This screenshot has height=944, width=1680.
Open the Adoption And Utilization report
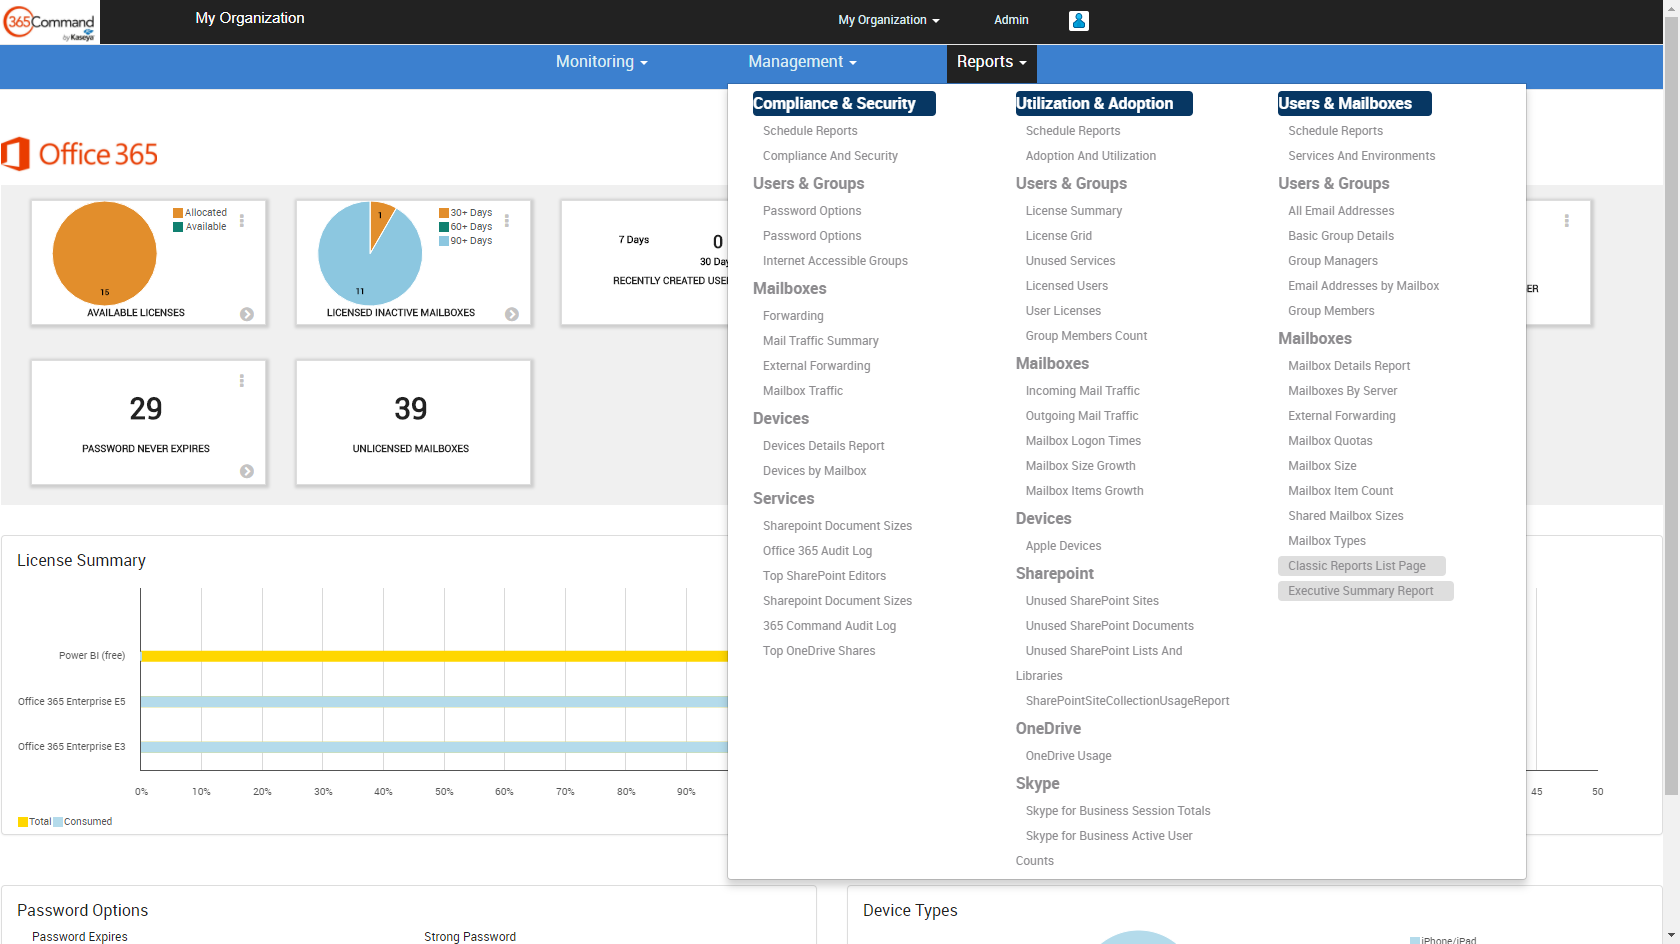[1091, 156]
